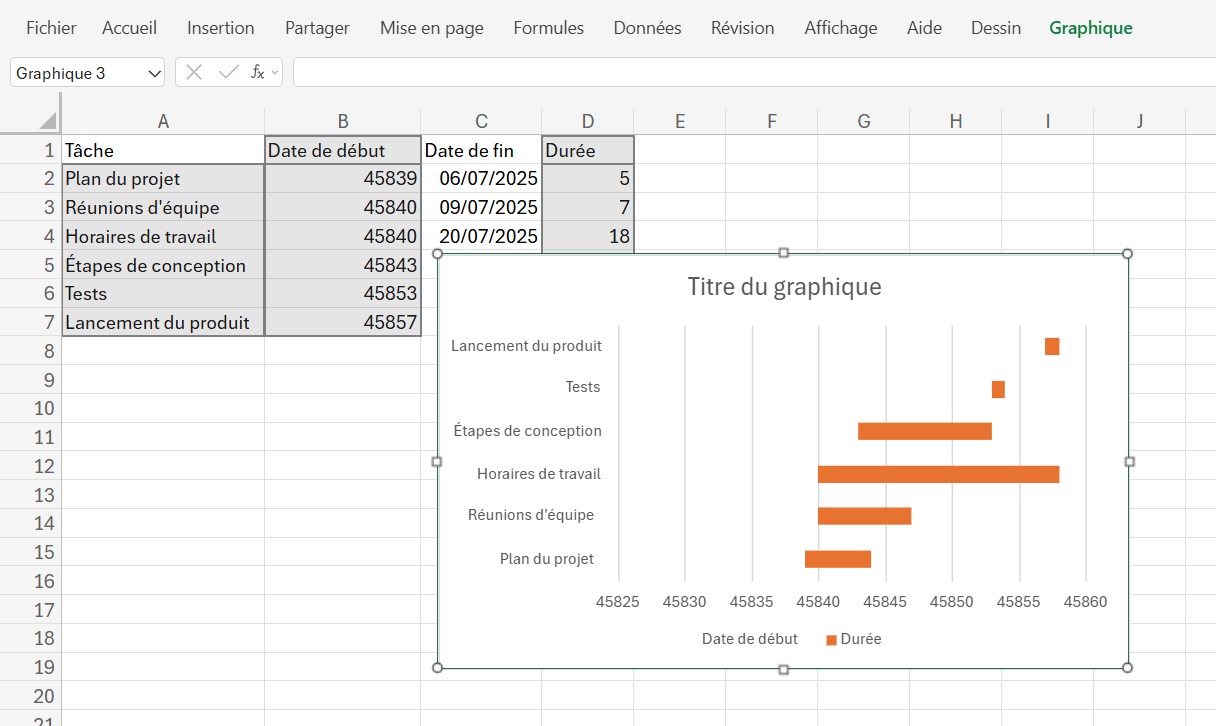Confirm entry using the checkmark icon
The height and width of the screenshot is (726, 1216).
click(225, 72)
